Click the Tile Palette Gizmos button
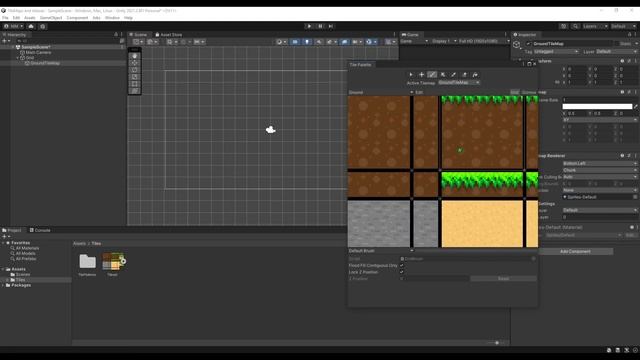Image resolution: width=640 pixels, height=360 pixels. (x=529, y=92)
